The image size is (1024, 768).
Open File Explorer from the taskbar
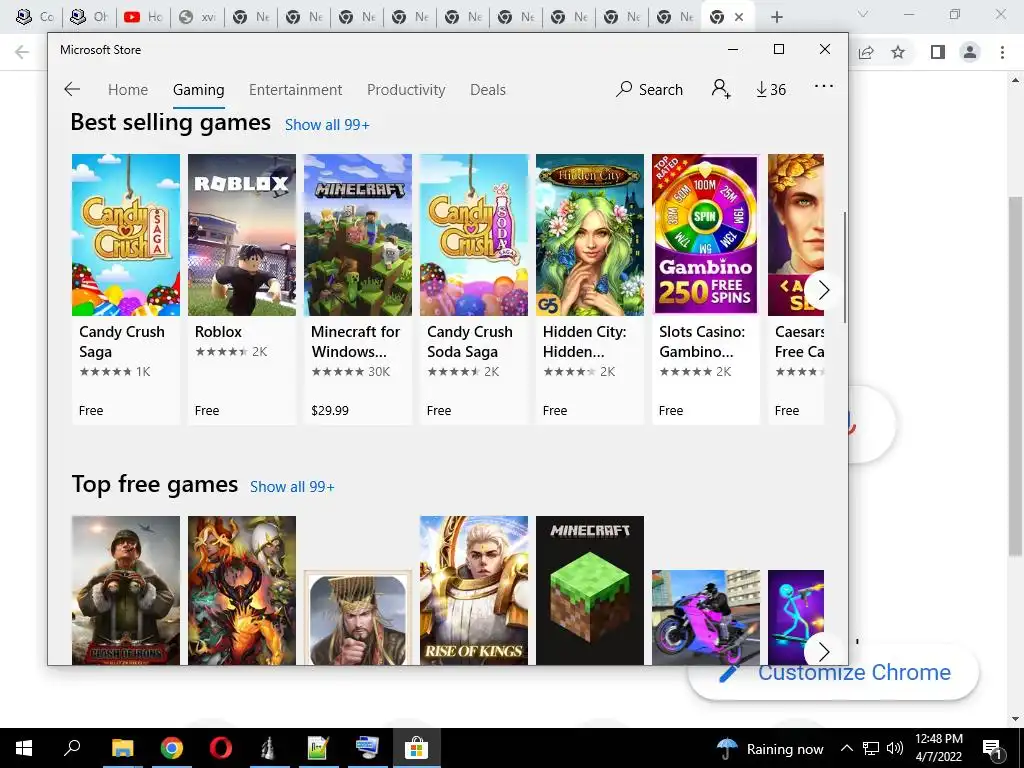pos(122,748)
